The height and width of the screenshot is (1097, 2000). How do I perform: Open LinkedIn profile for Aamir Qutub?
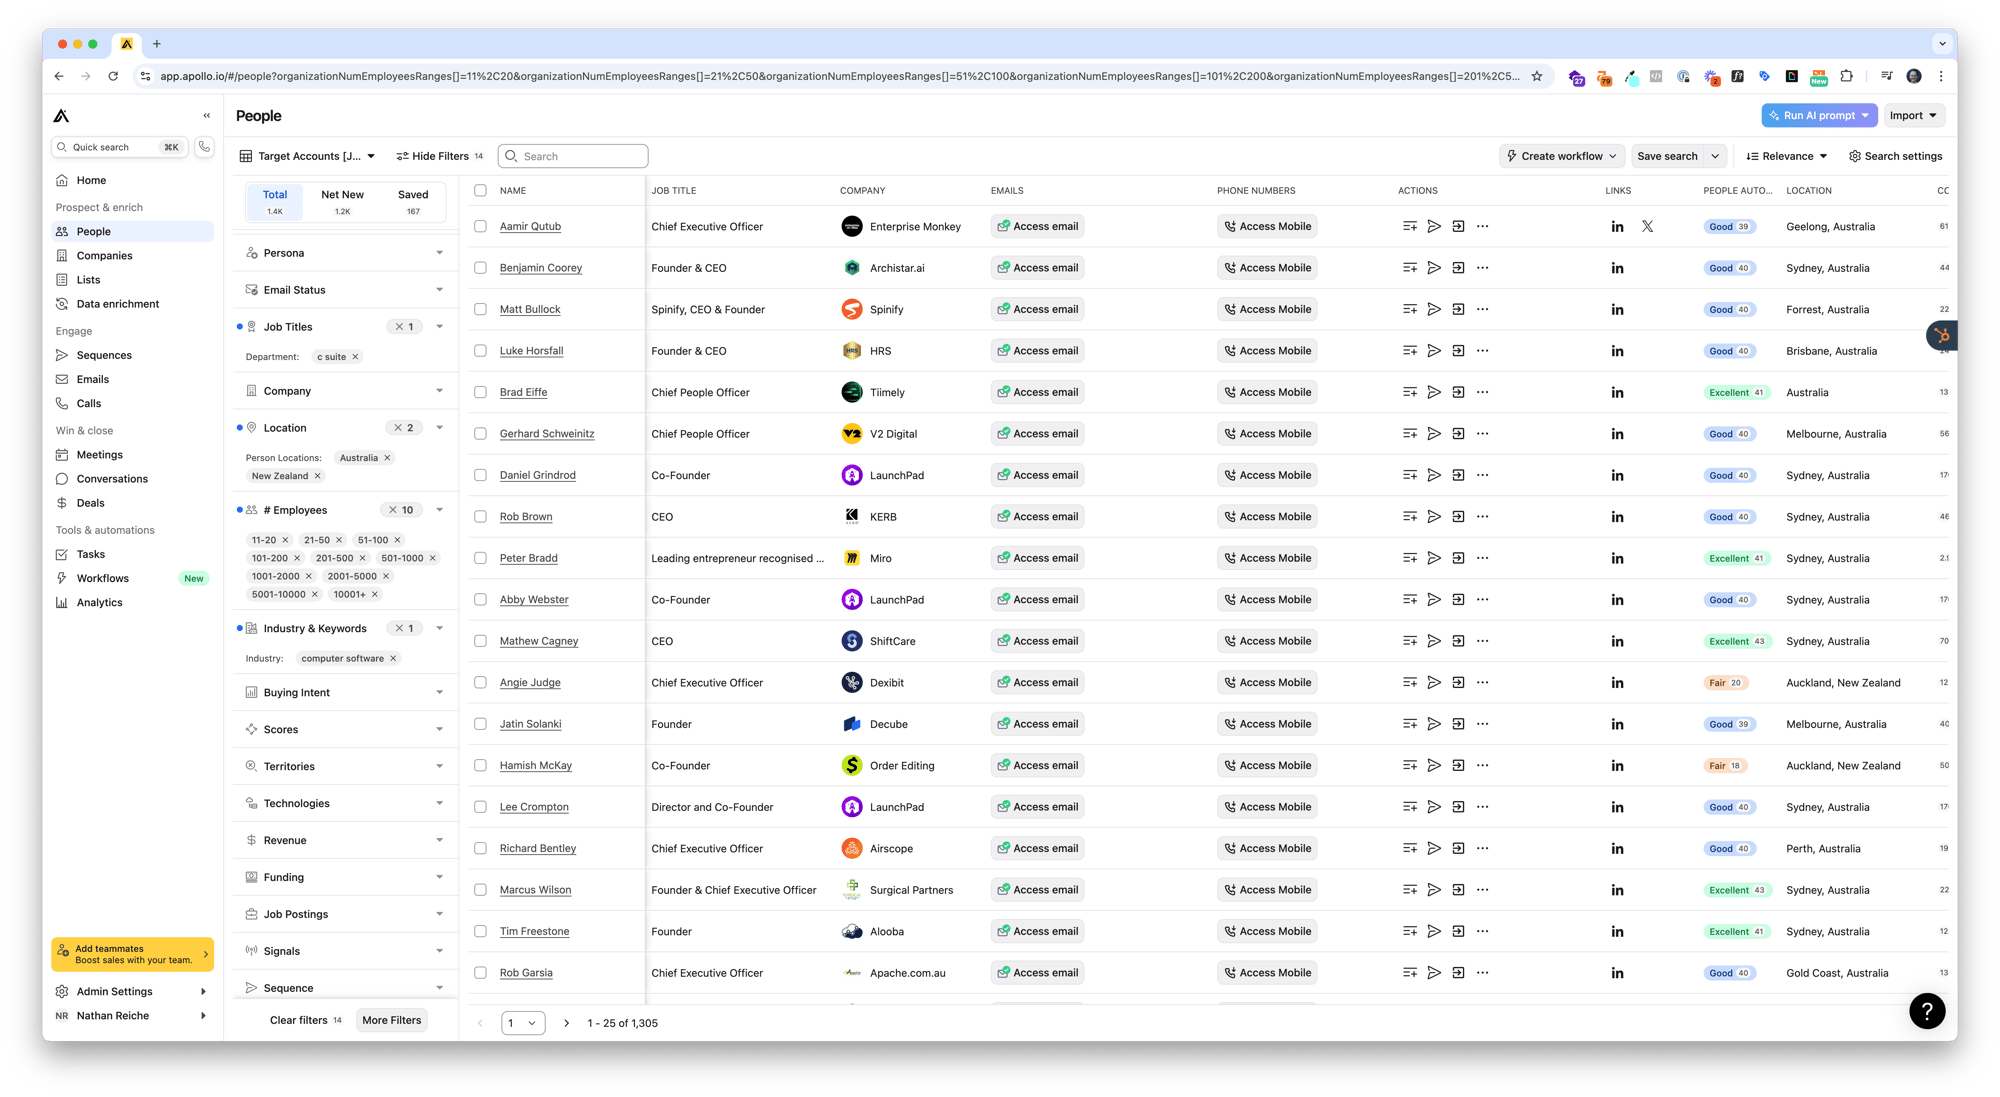coord(1617,227)
